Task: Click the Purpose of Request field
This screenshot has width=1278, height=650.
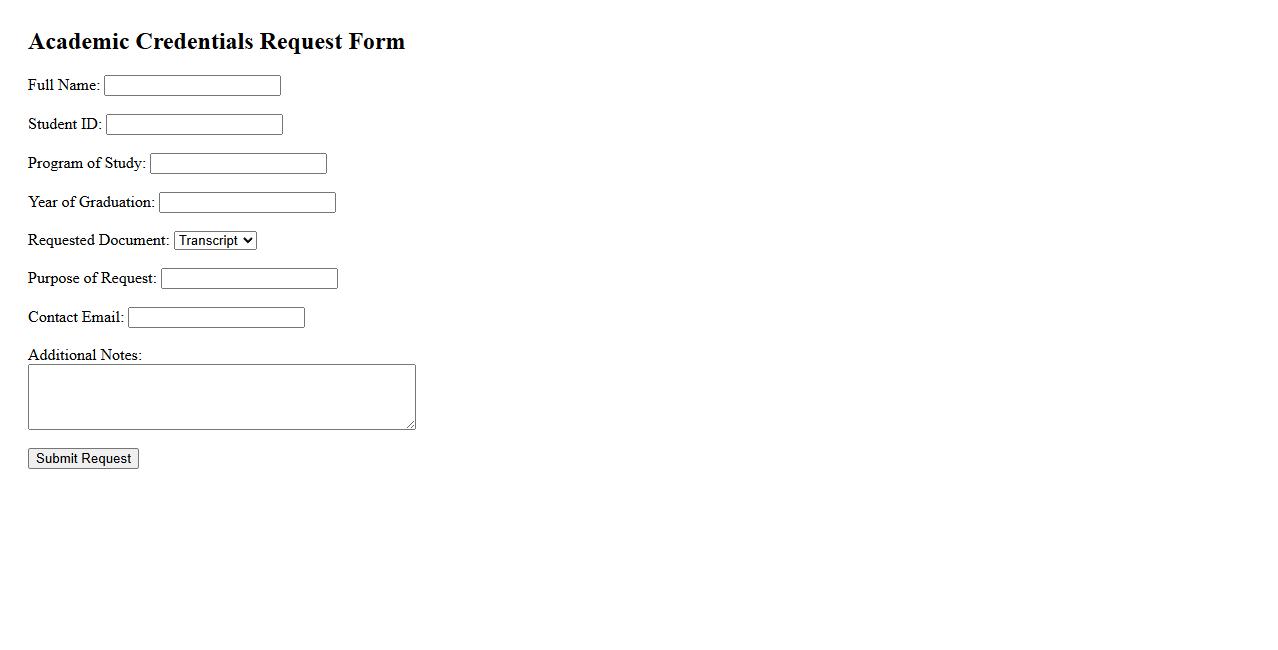Action: tap(249, 279)
